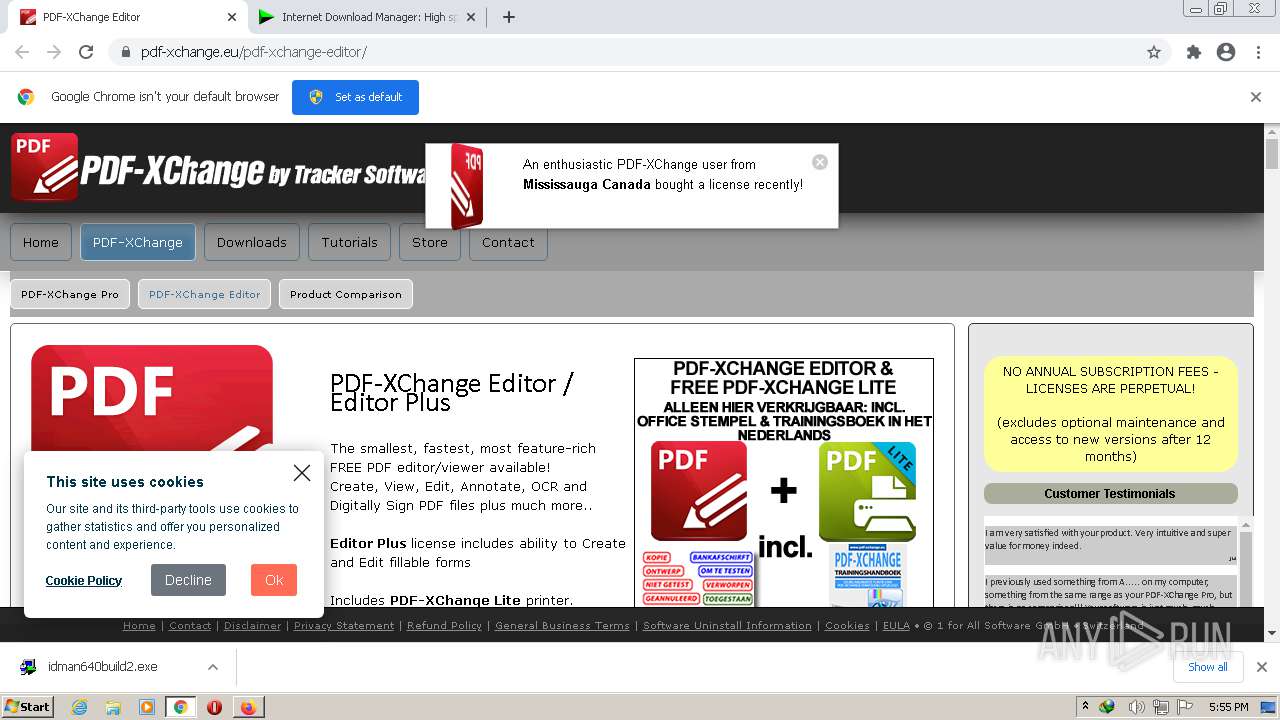Switch to the Internet Download Manager tab
The width and height of the screenshot is (1280, 720).
(x=368, y=17)
